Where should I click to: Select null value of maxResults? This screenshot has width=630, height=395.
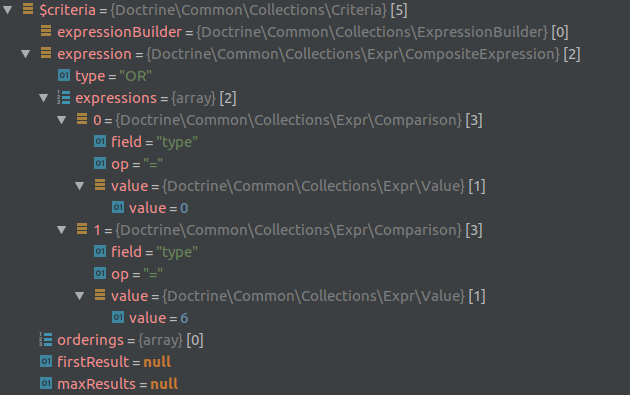pos(164,384)
